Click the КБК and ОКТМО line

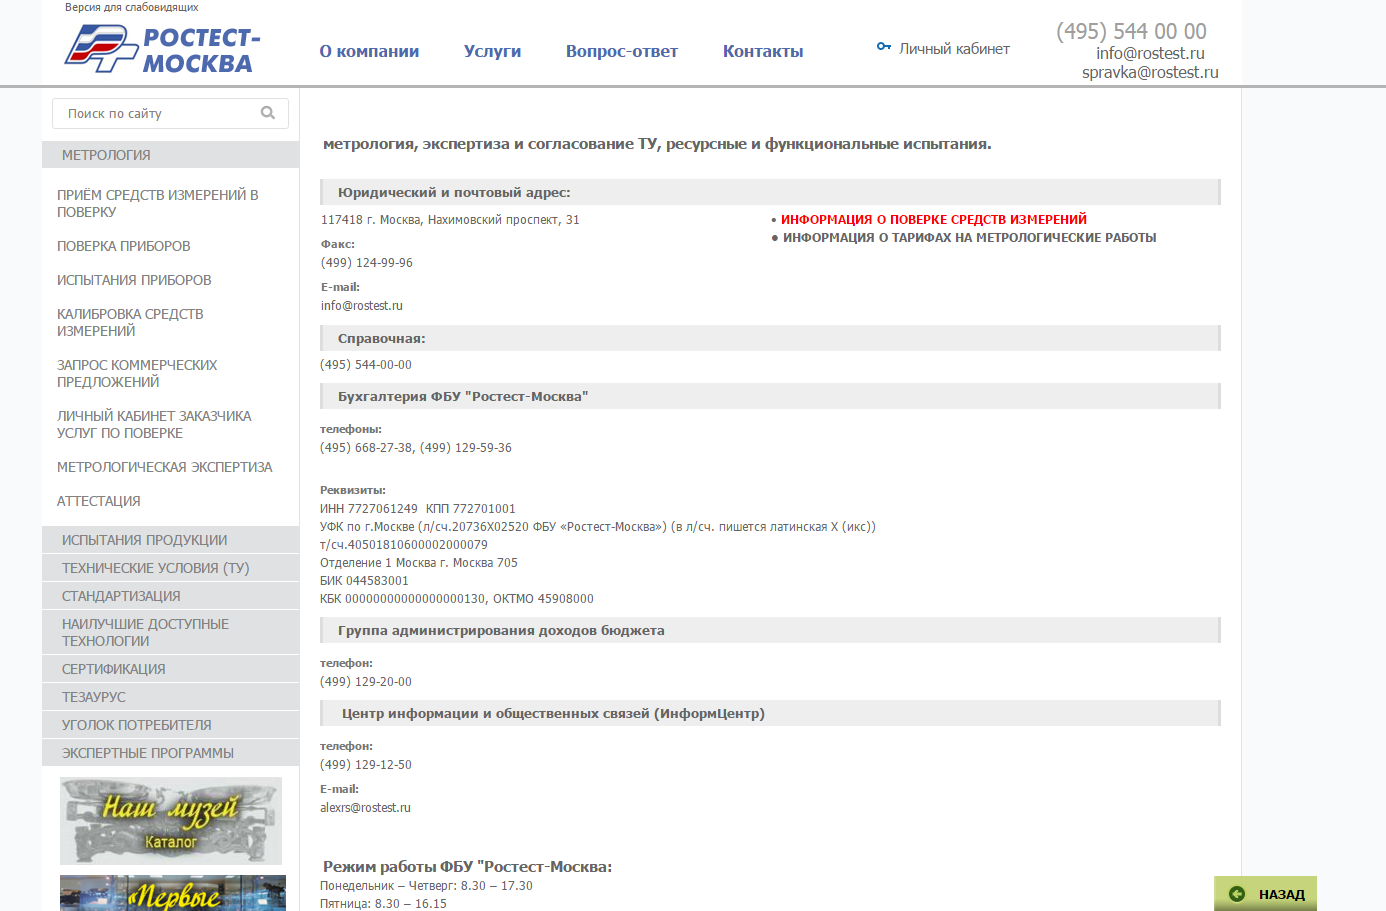[457, 599]
